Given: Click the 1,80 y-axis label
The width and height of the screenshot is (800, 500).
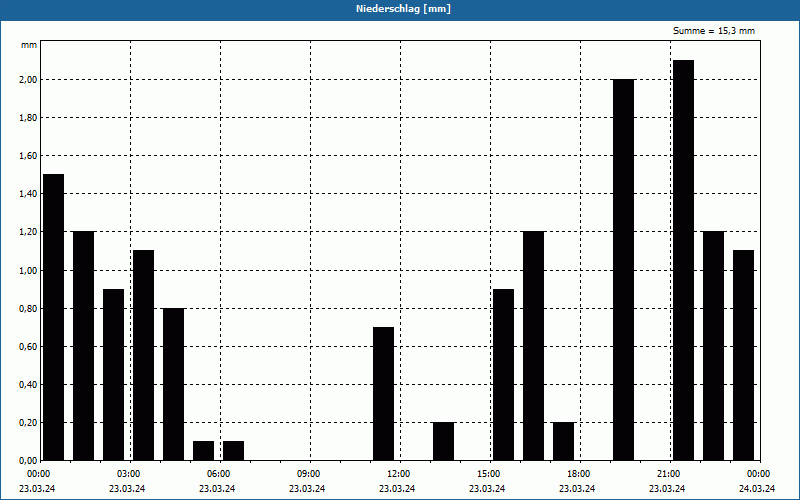Looking at the screenshot, I should (x=28, y=118).
